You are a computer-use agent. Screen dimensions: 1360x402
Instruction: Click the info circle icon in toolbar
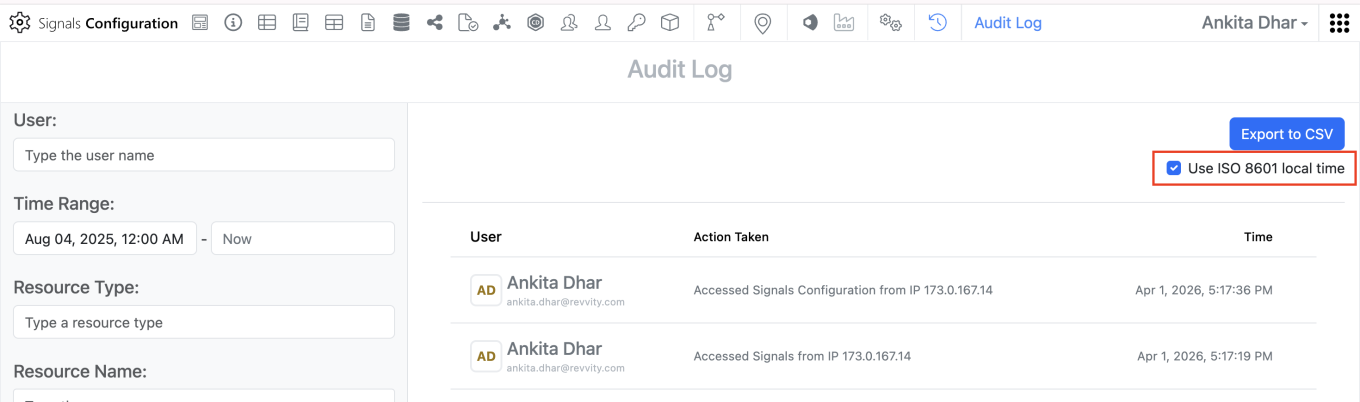click(x=233, y=23)
